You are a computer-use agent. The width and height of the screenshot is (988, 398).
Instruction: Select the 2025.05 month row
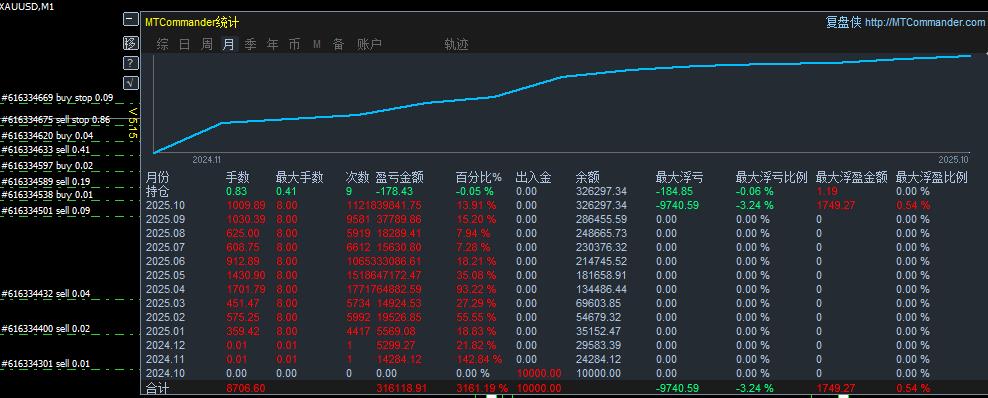tap(563, 275)
